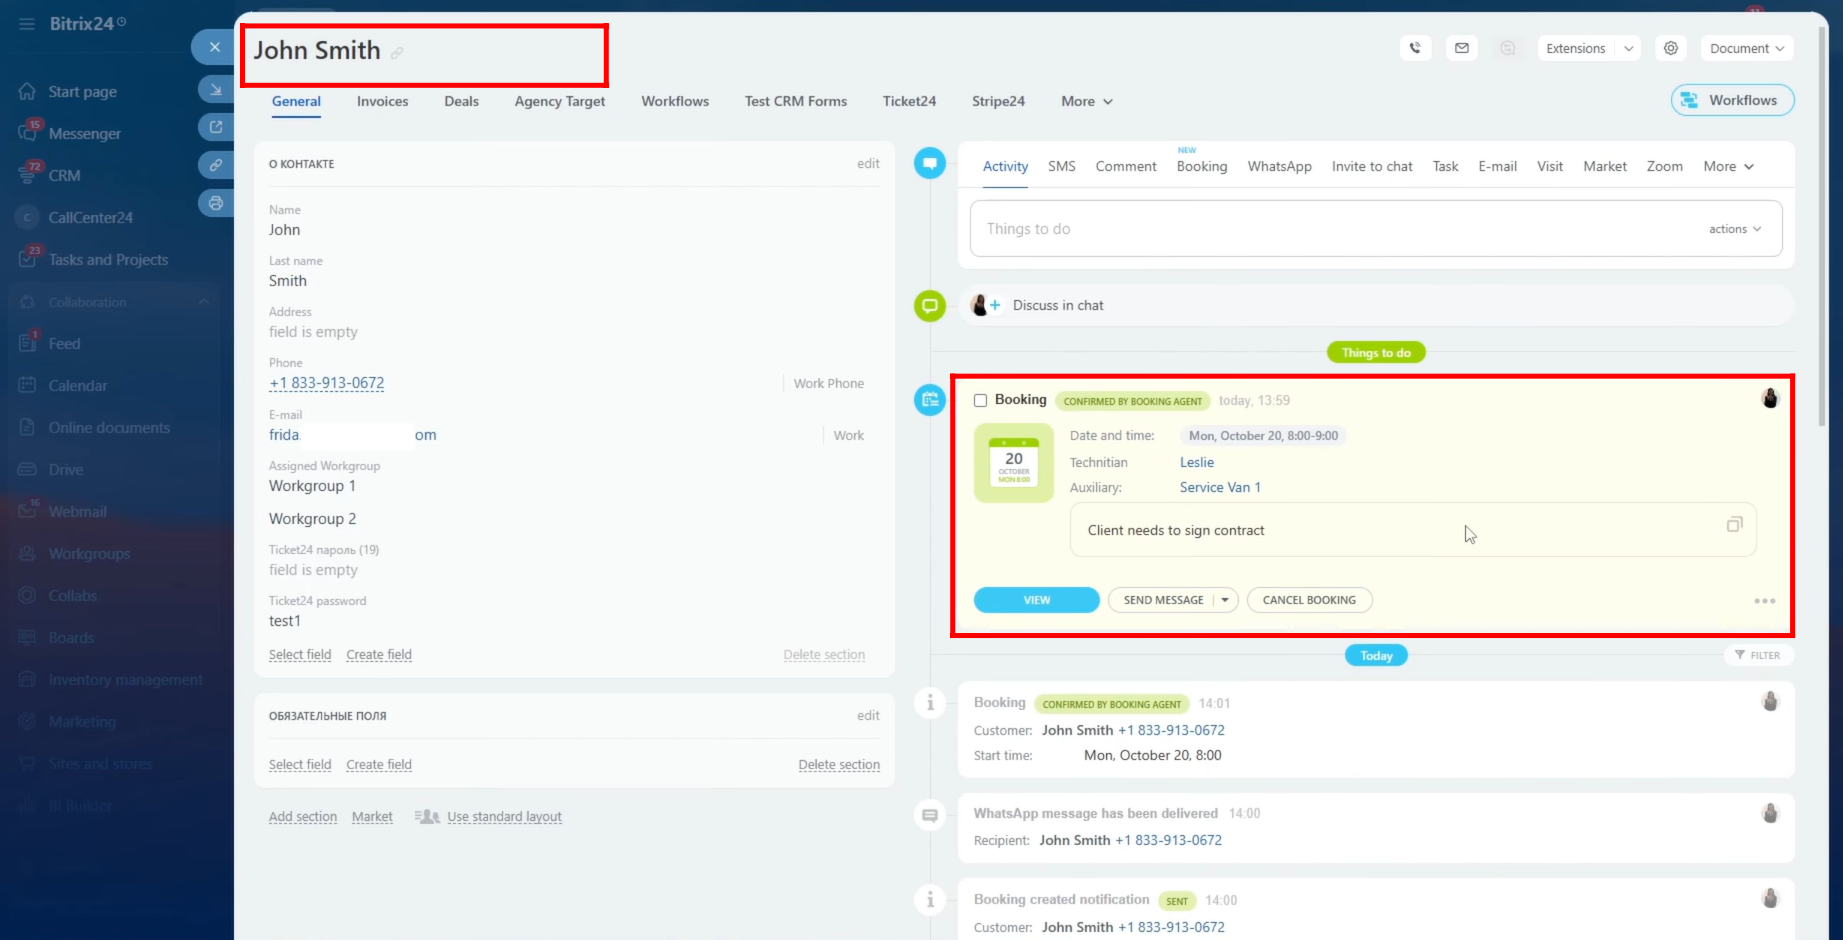Open the timeline Filter control
The height and width of the screenshot is (940, 1843).
(x=1757, y=655)
